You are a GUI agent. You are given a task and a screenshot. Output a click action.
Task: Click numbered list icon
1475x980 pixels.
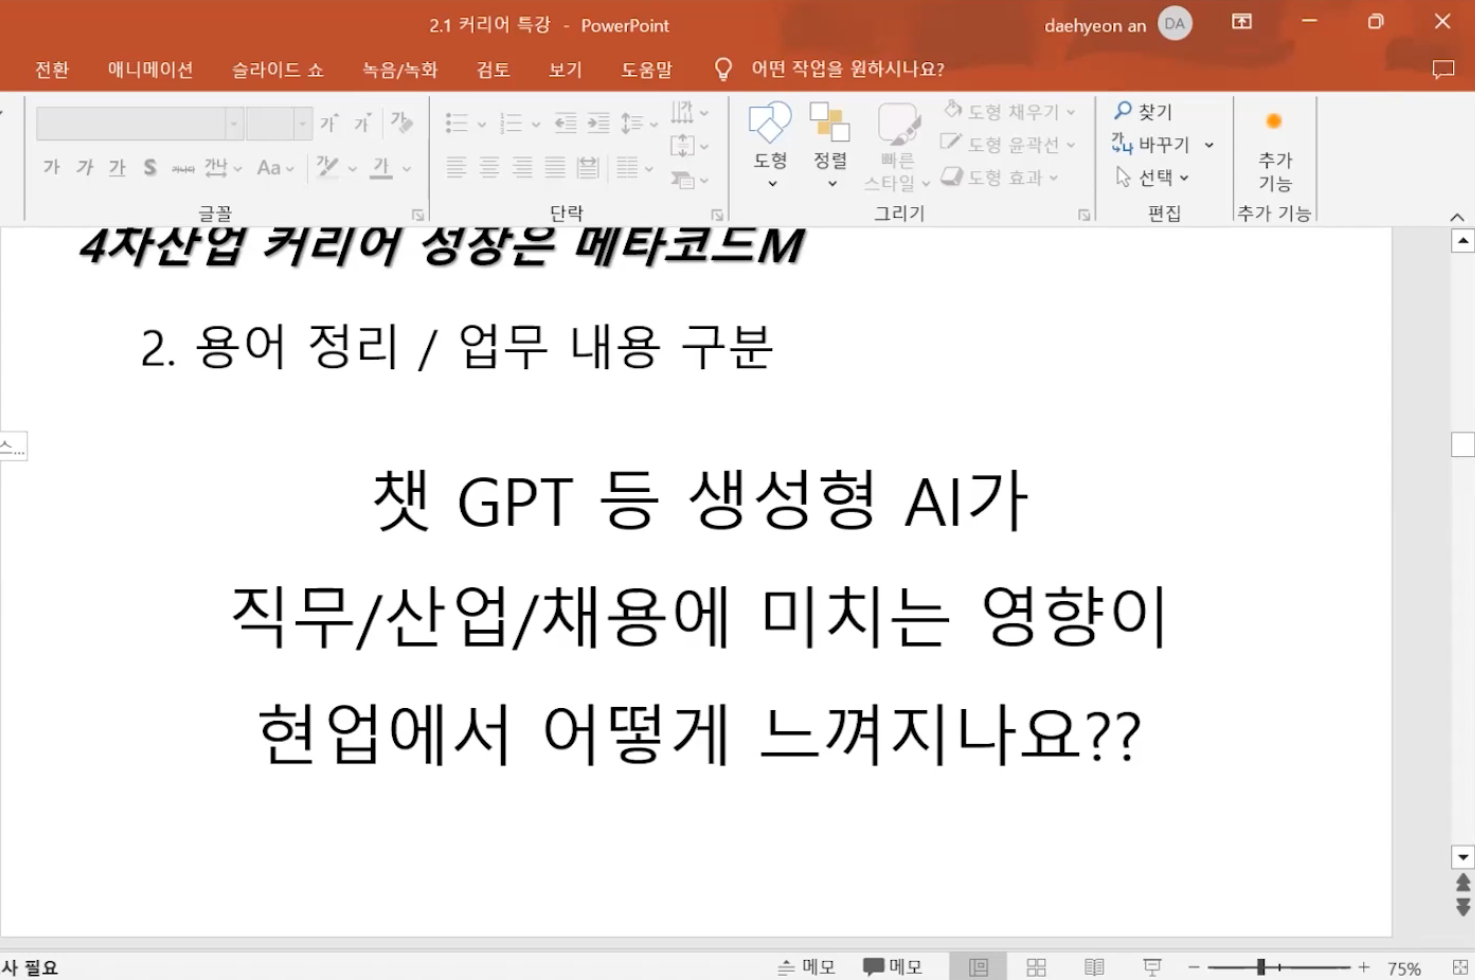[x=511, y=123]
